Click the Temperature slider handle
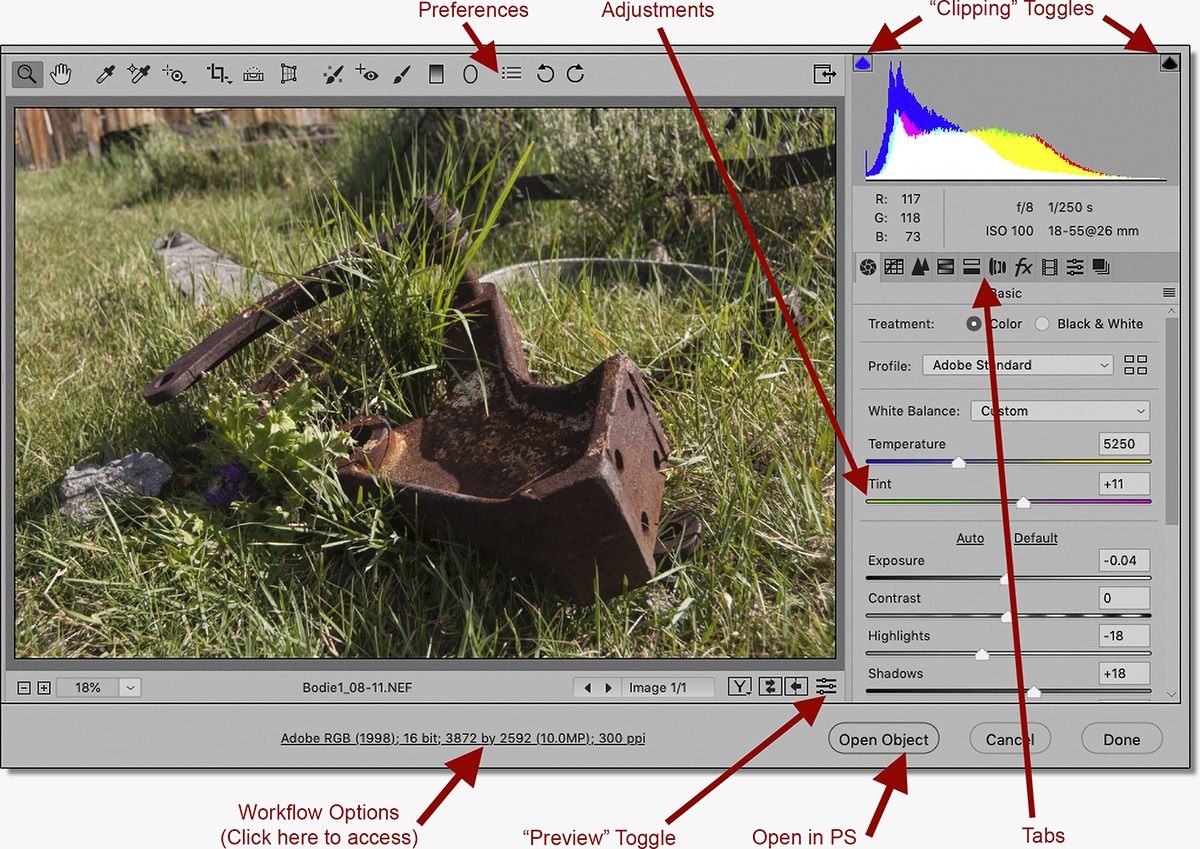Image resolution: width=1200 pixels, height=849 pixels. [958, 462]
